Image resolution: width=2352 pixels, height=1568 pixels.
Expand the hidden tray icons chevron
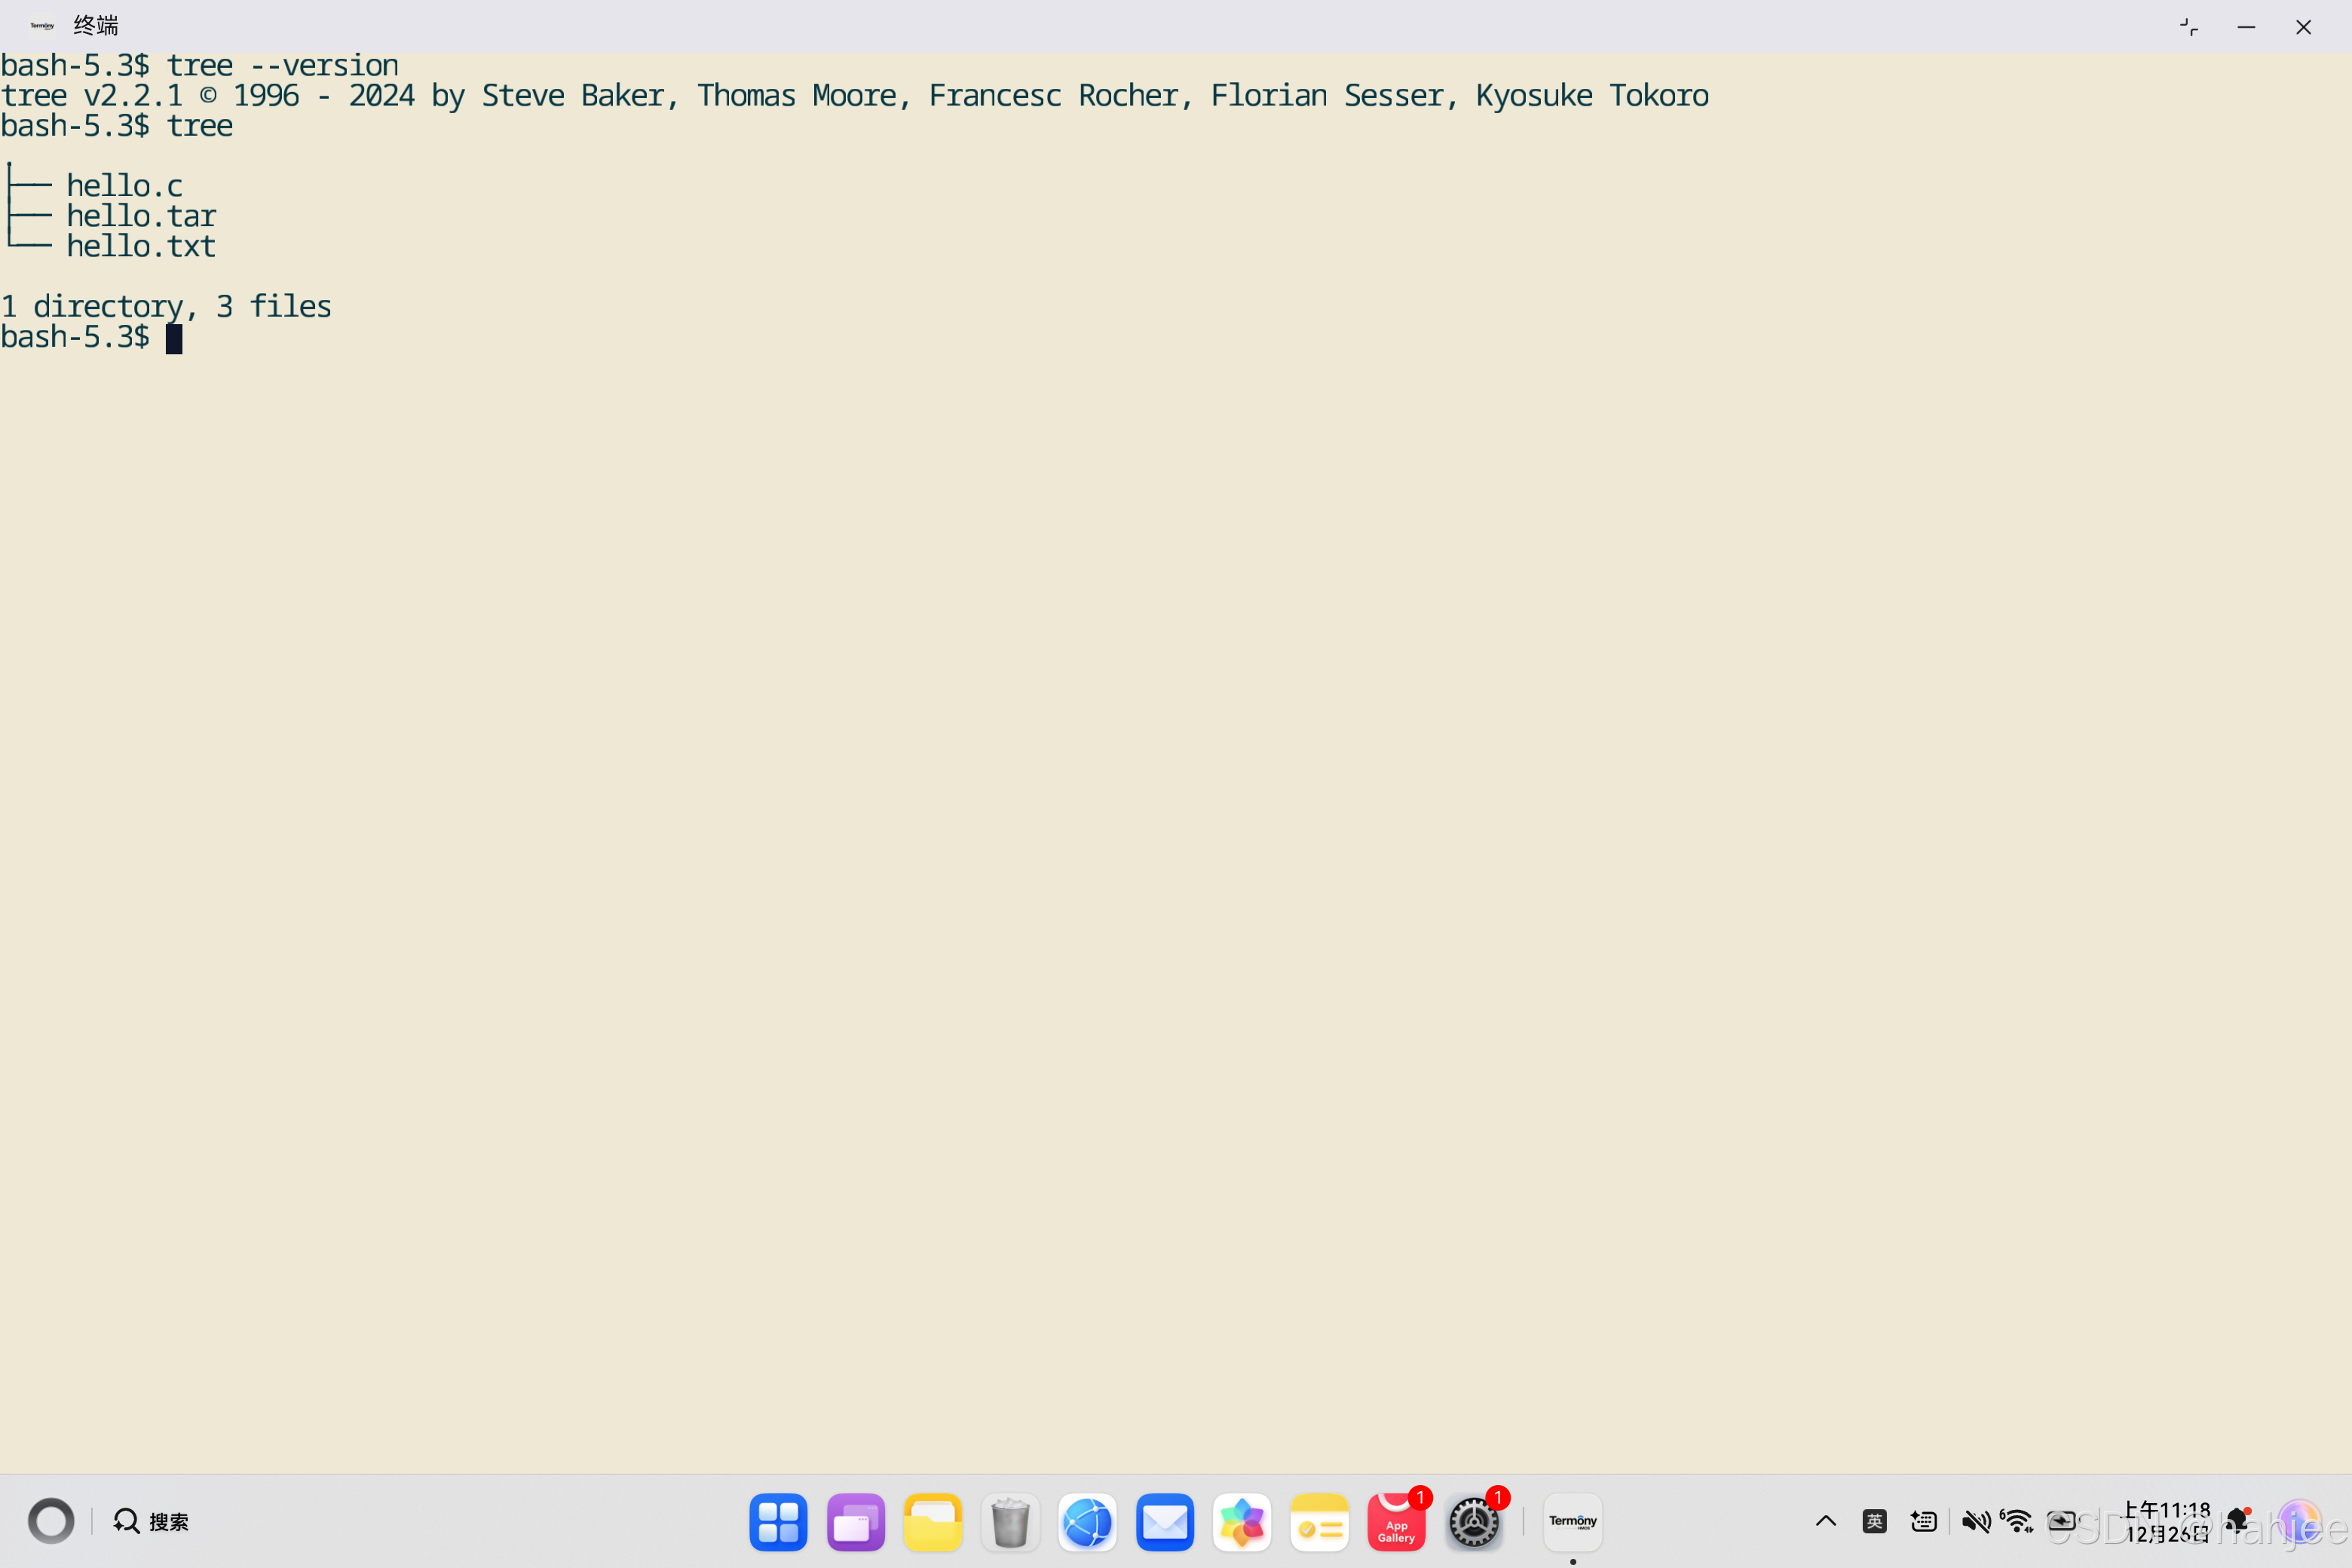coord(1825,1521)
